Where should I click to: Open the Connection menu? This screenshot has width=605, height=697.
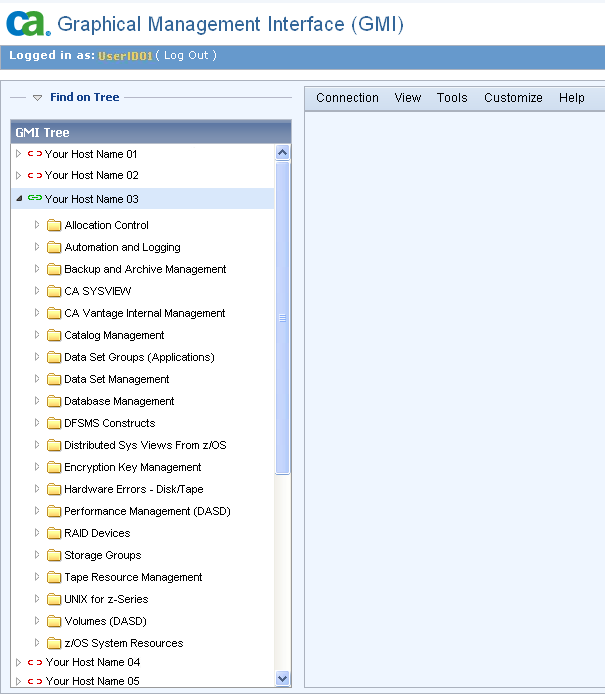(x=347, y=98)
